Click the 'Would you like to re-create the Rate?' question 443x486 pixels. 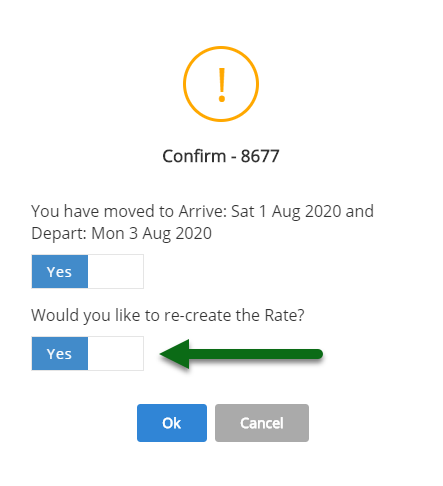(x=168, y=315)
